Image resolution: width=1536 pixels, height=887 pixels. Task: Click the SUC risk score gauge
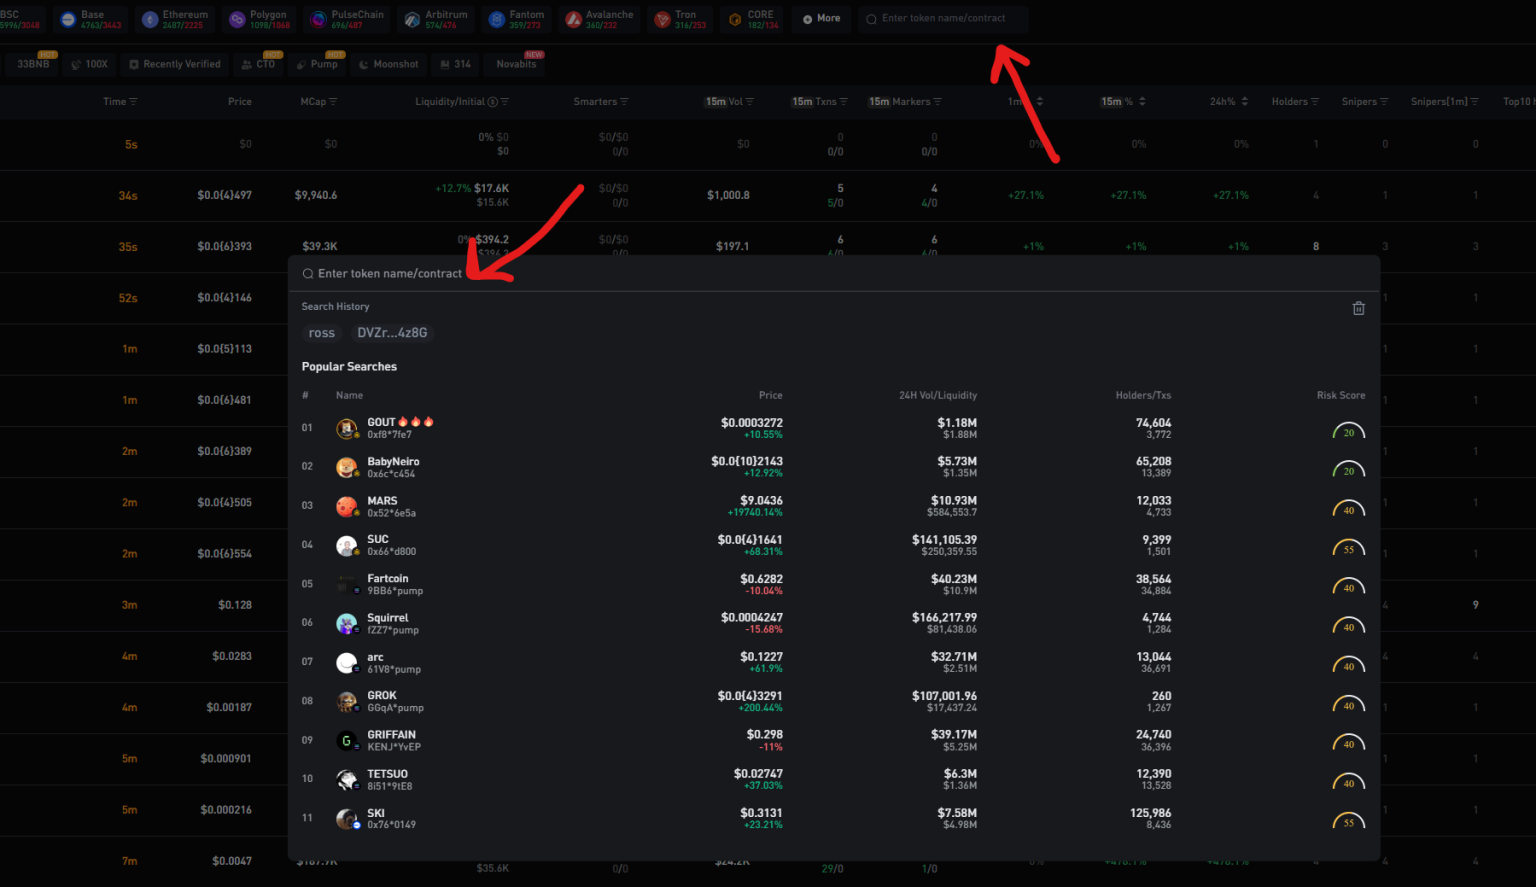pyautogui.click(x=1348, y=549)
